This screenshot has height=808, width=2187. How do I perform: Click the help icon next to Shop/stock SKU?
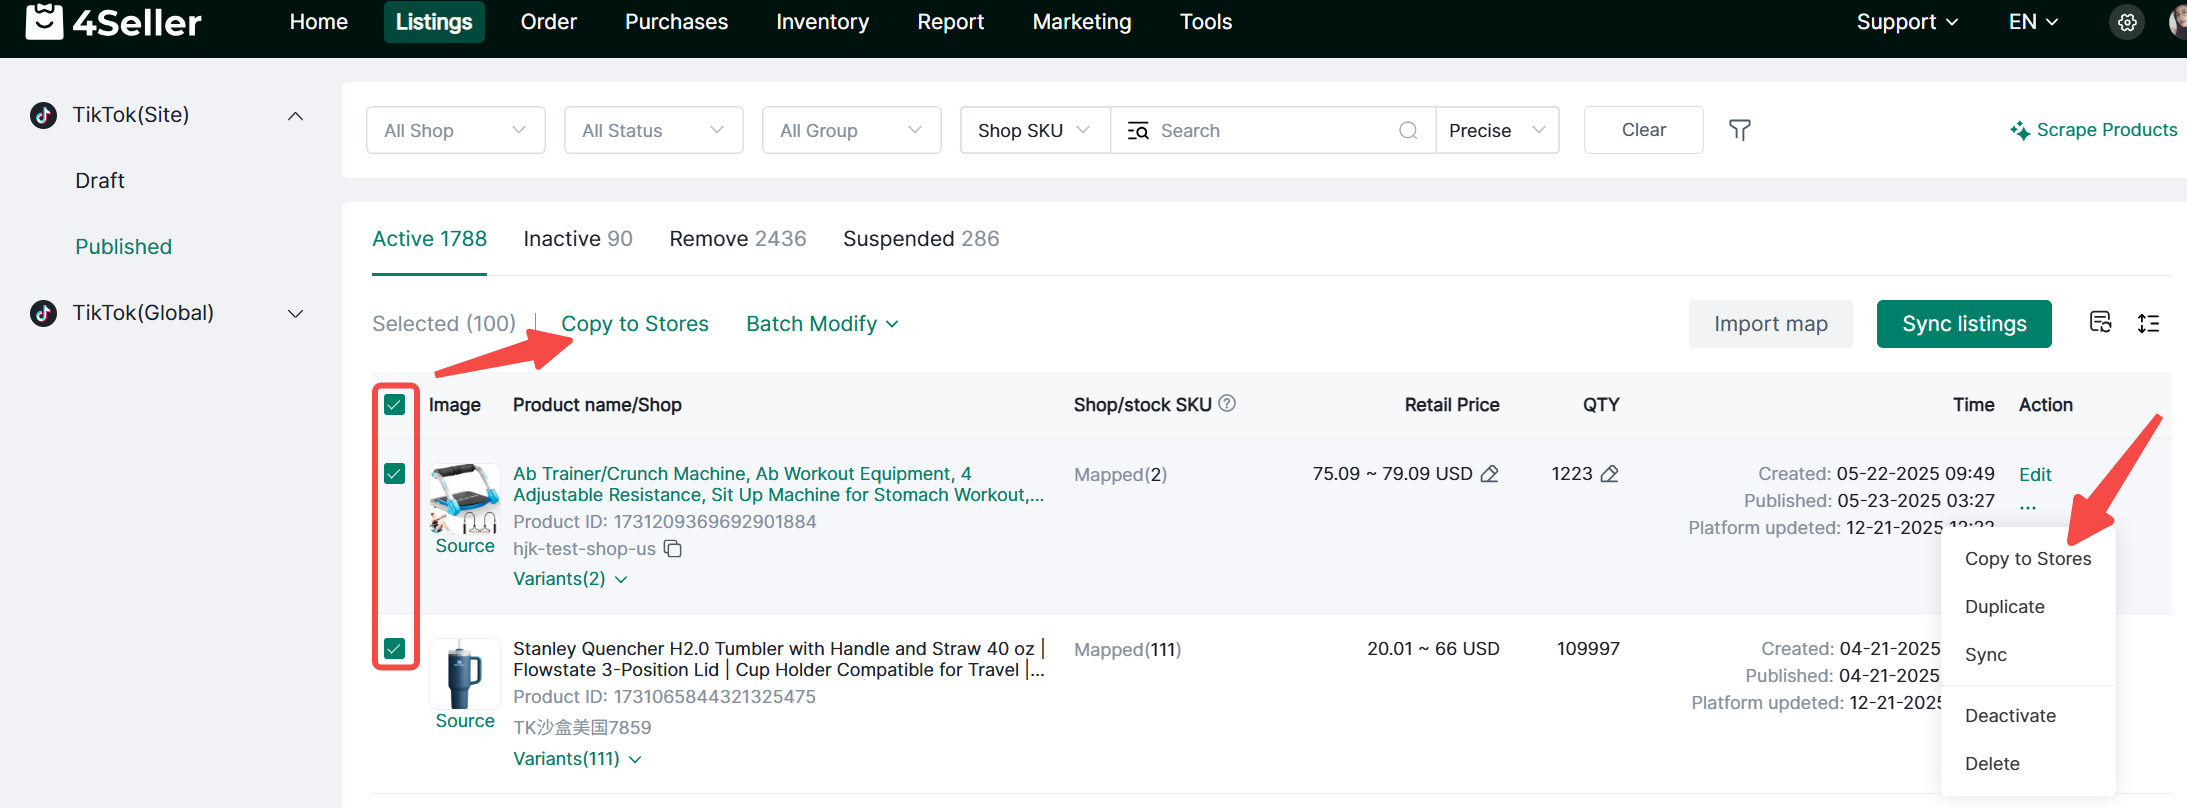tap(1227, 403)
